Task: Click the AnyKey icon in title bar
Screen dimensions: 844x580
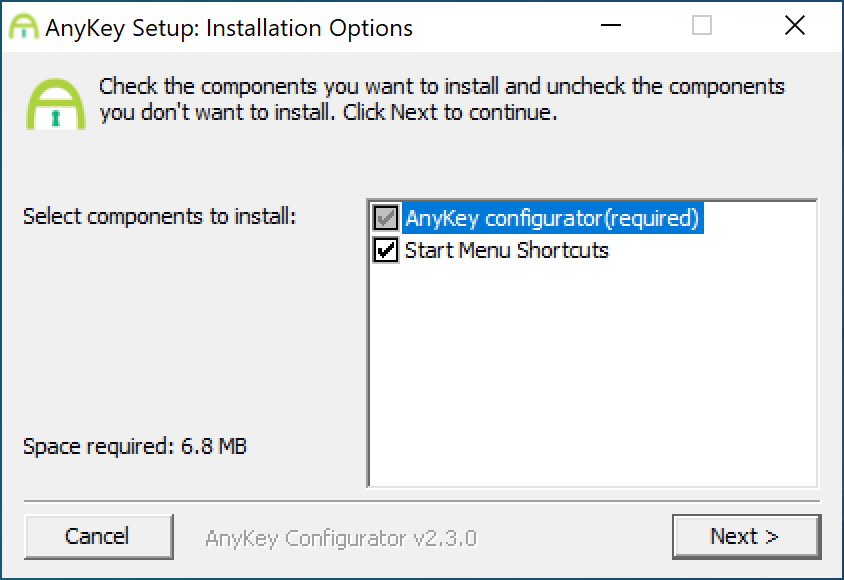Action: pos(24,26)
